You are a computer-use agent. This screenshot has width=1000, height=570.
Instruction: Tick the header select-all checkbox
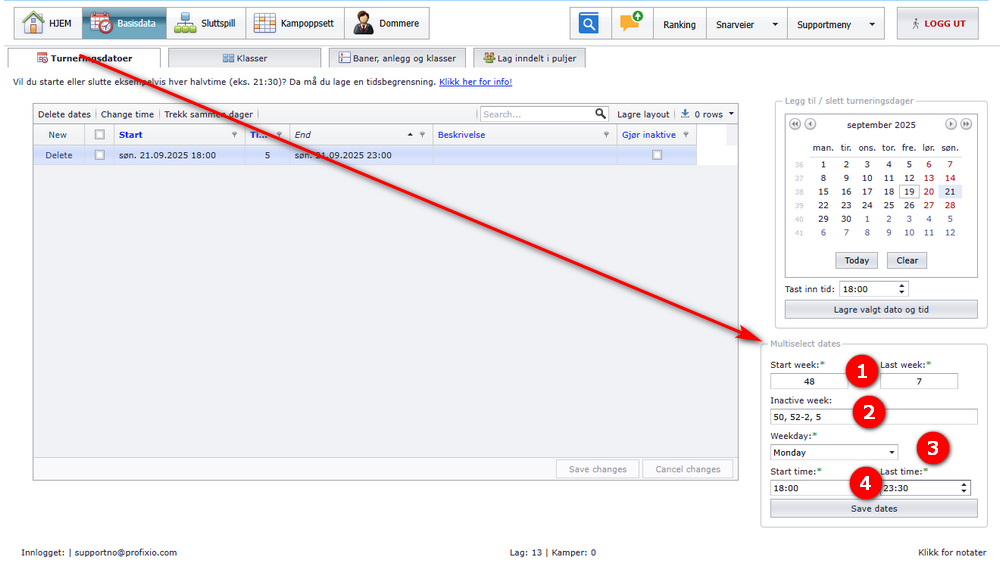pos(99,135)
